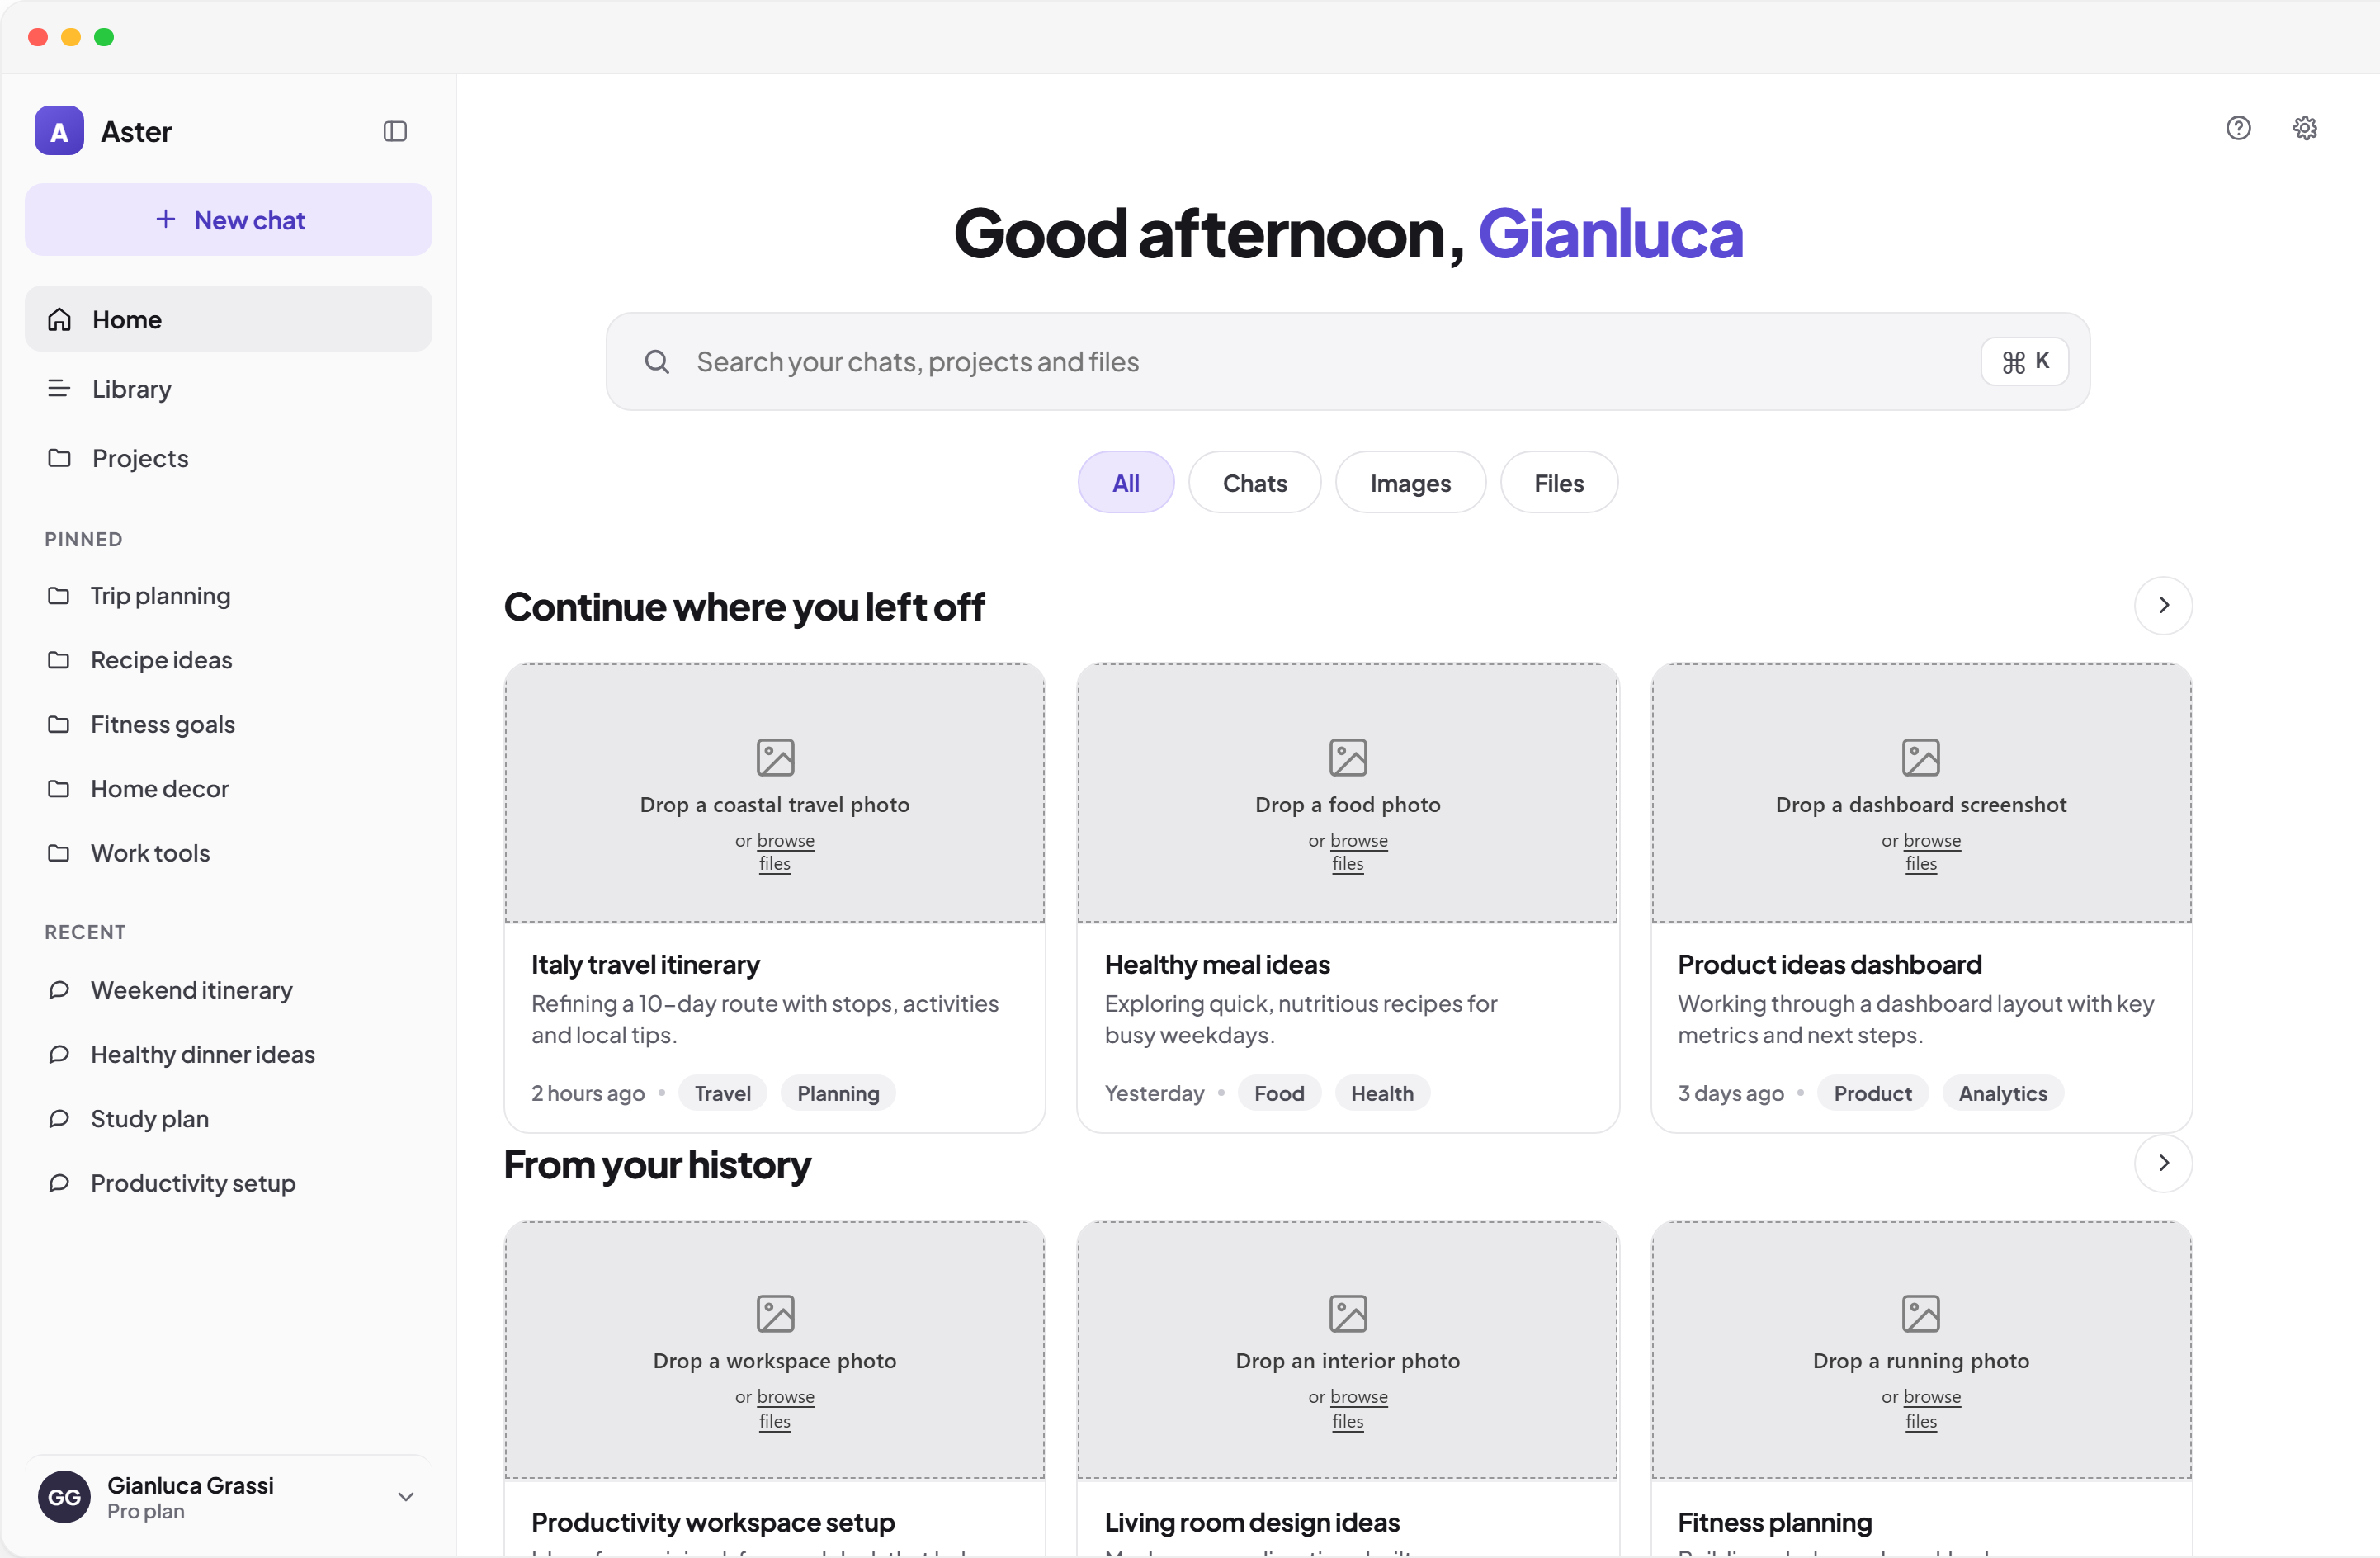Screen dimensions: 2380x1558
Task: Click the Food tag
Action: 1279,1093
